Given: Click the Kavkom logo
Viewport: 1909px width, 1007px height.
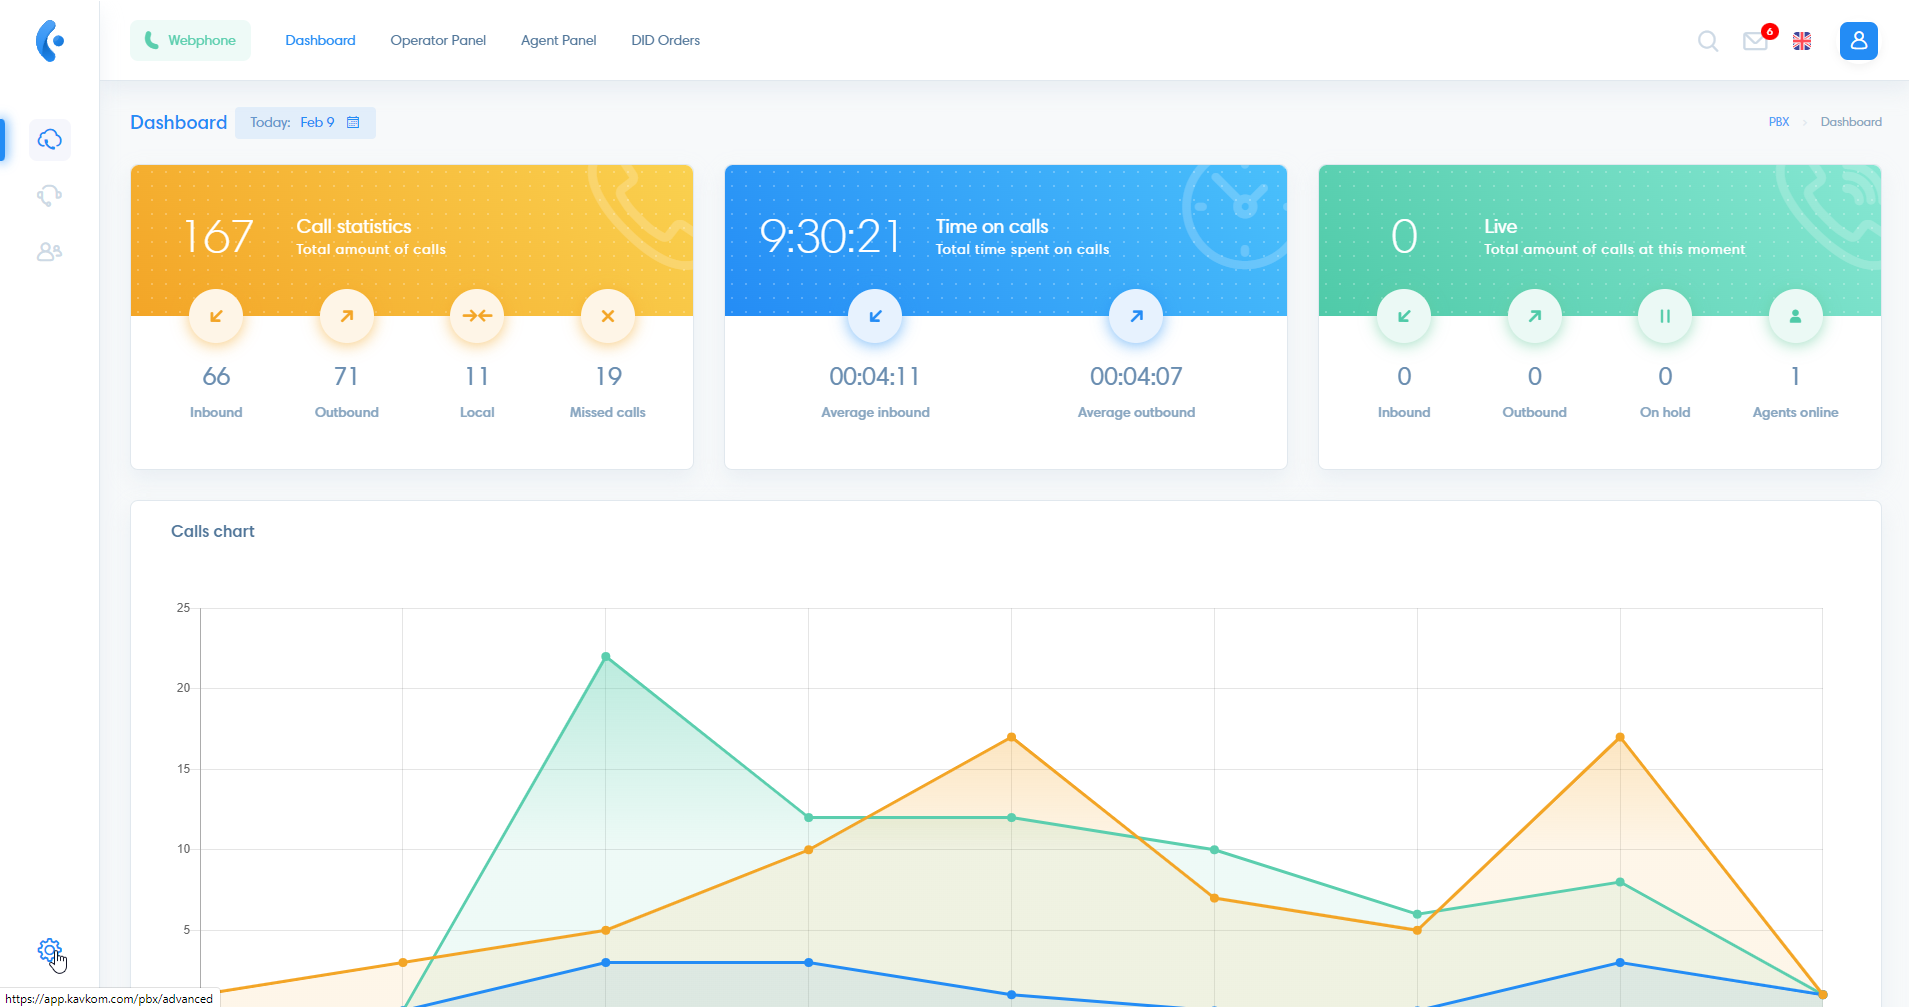Looking at the screenshot, I should (49, 41).
